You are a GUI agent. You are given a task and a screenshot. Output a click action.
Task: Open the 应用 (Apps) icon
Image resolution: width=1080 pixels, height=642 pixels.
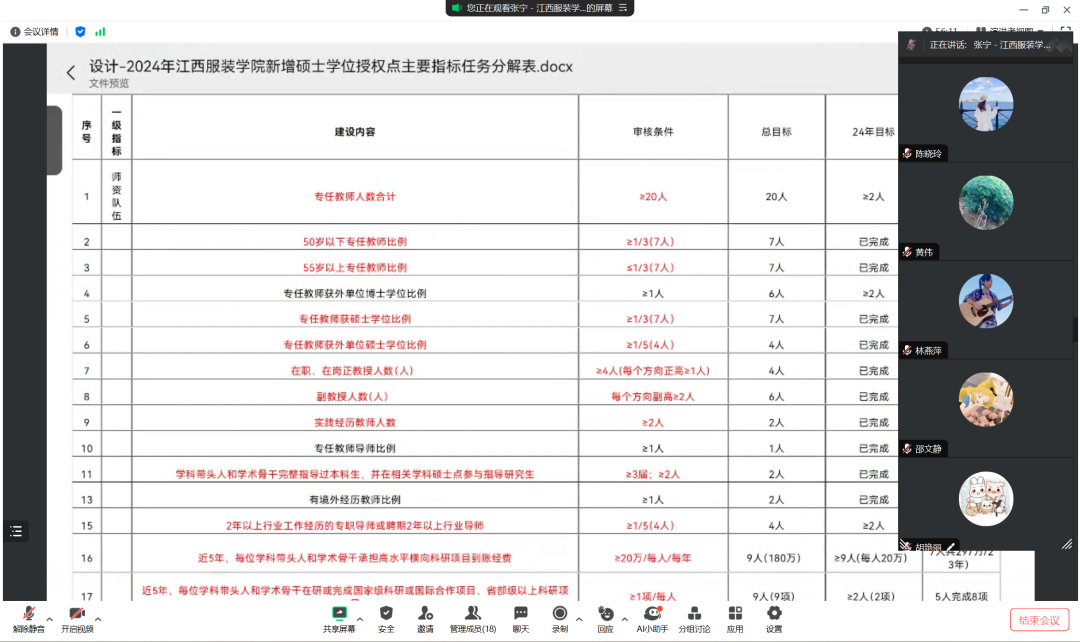point(735,618)
